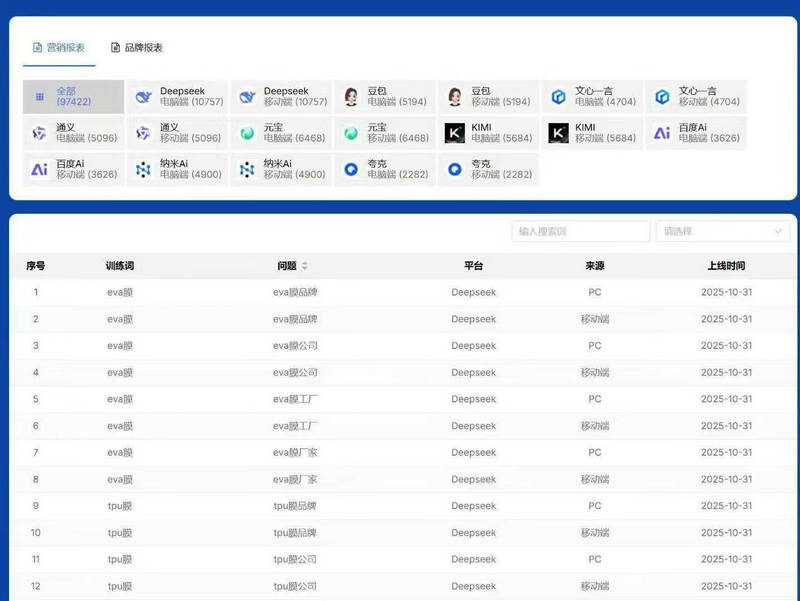
Task: Select row 9 with tpu膜品牌
Action: (x=295, y=506)
